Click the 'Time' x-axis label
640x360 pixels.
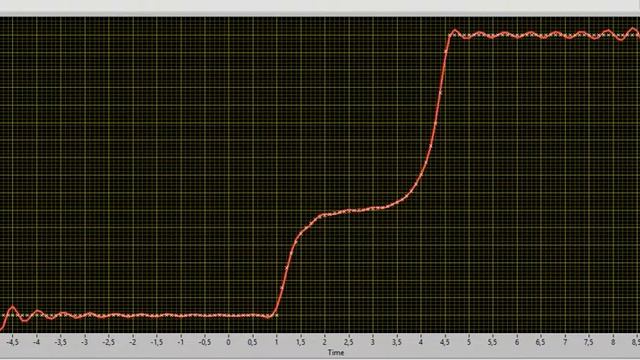click(x=336, y=353)
